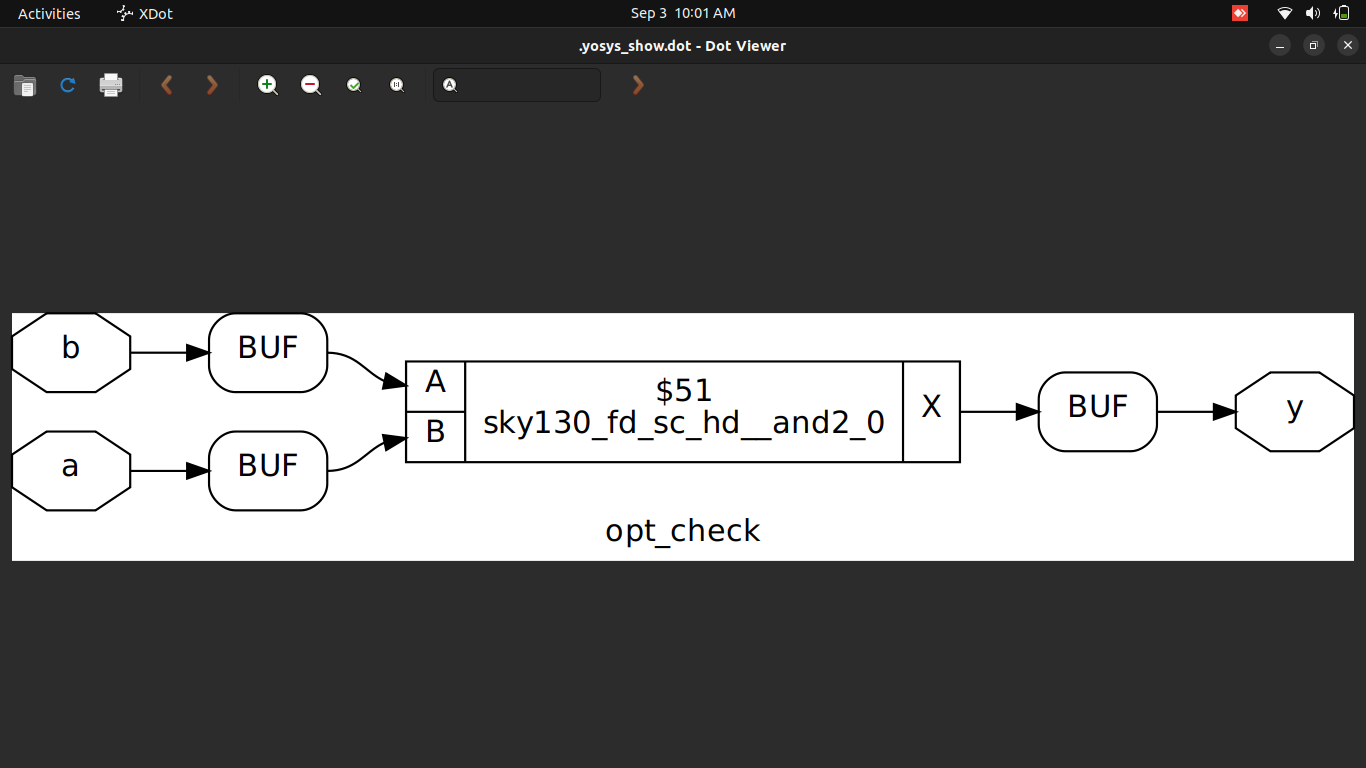
Task: Go forward to next graph view
Action: (x=211, y=85)
